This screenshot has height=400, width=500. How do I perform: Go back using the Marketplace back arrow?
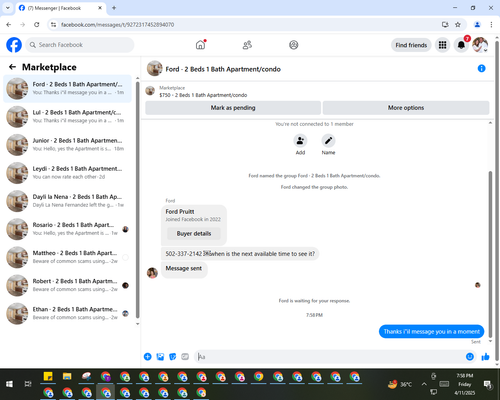[x=12, y=67]
